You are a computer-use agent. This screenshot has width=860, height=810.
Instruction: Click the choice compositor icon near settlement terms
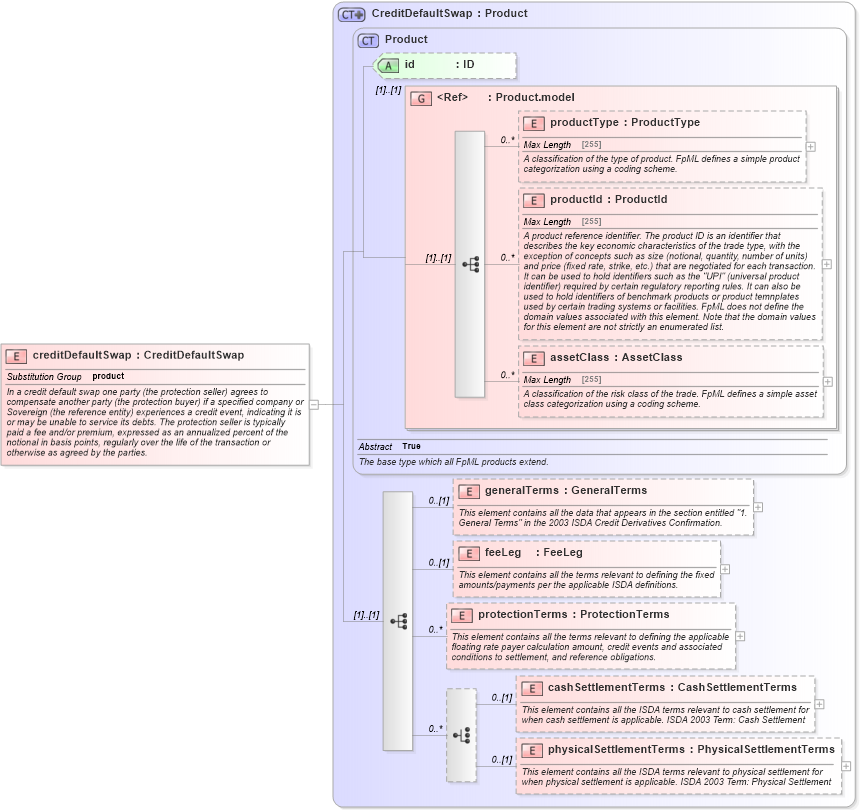pyautogui.click(x=462, y=735)
